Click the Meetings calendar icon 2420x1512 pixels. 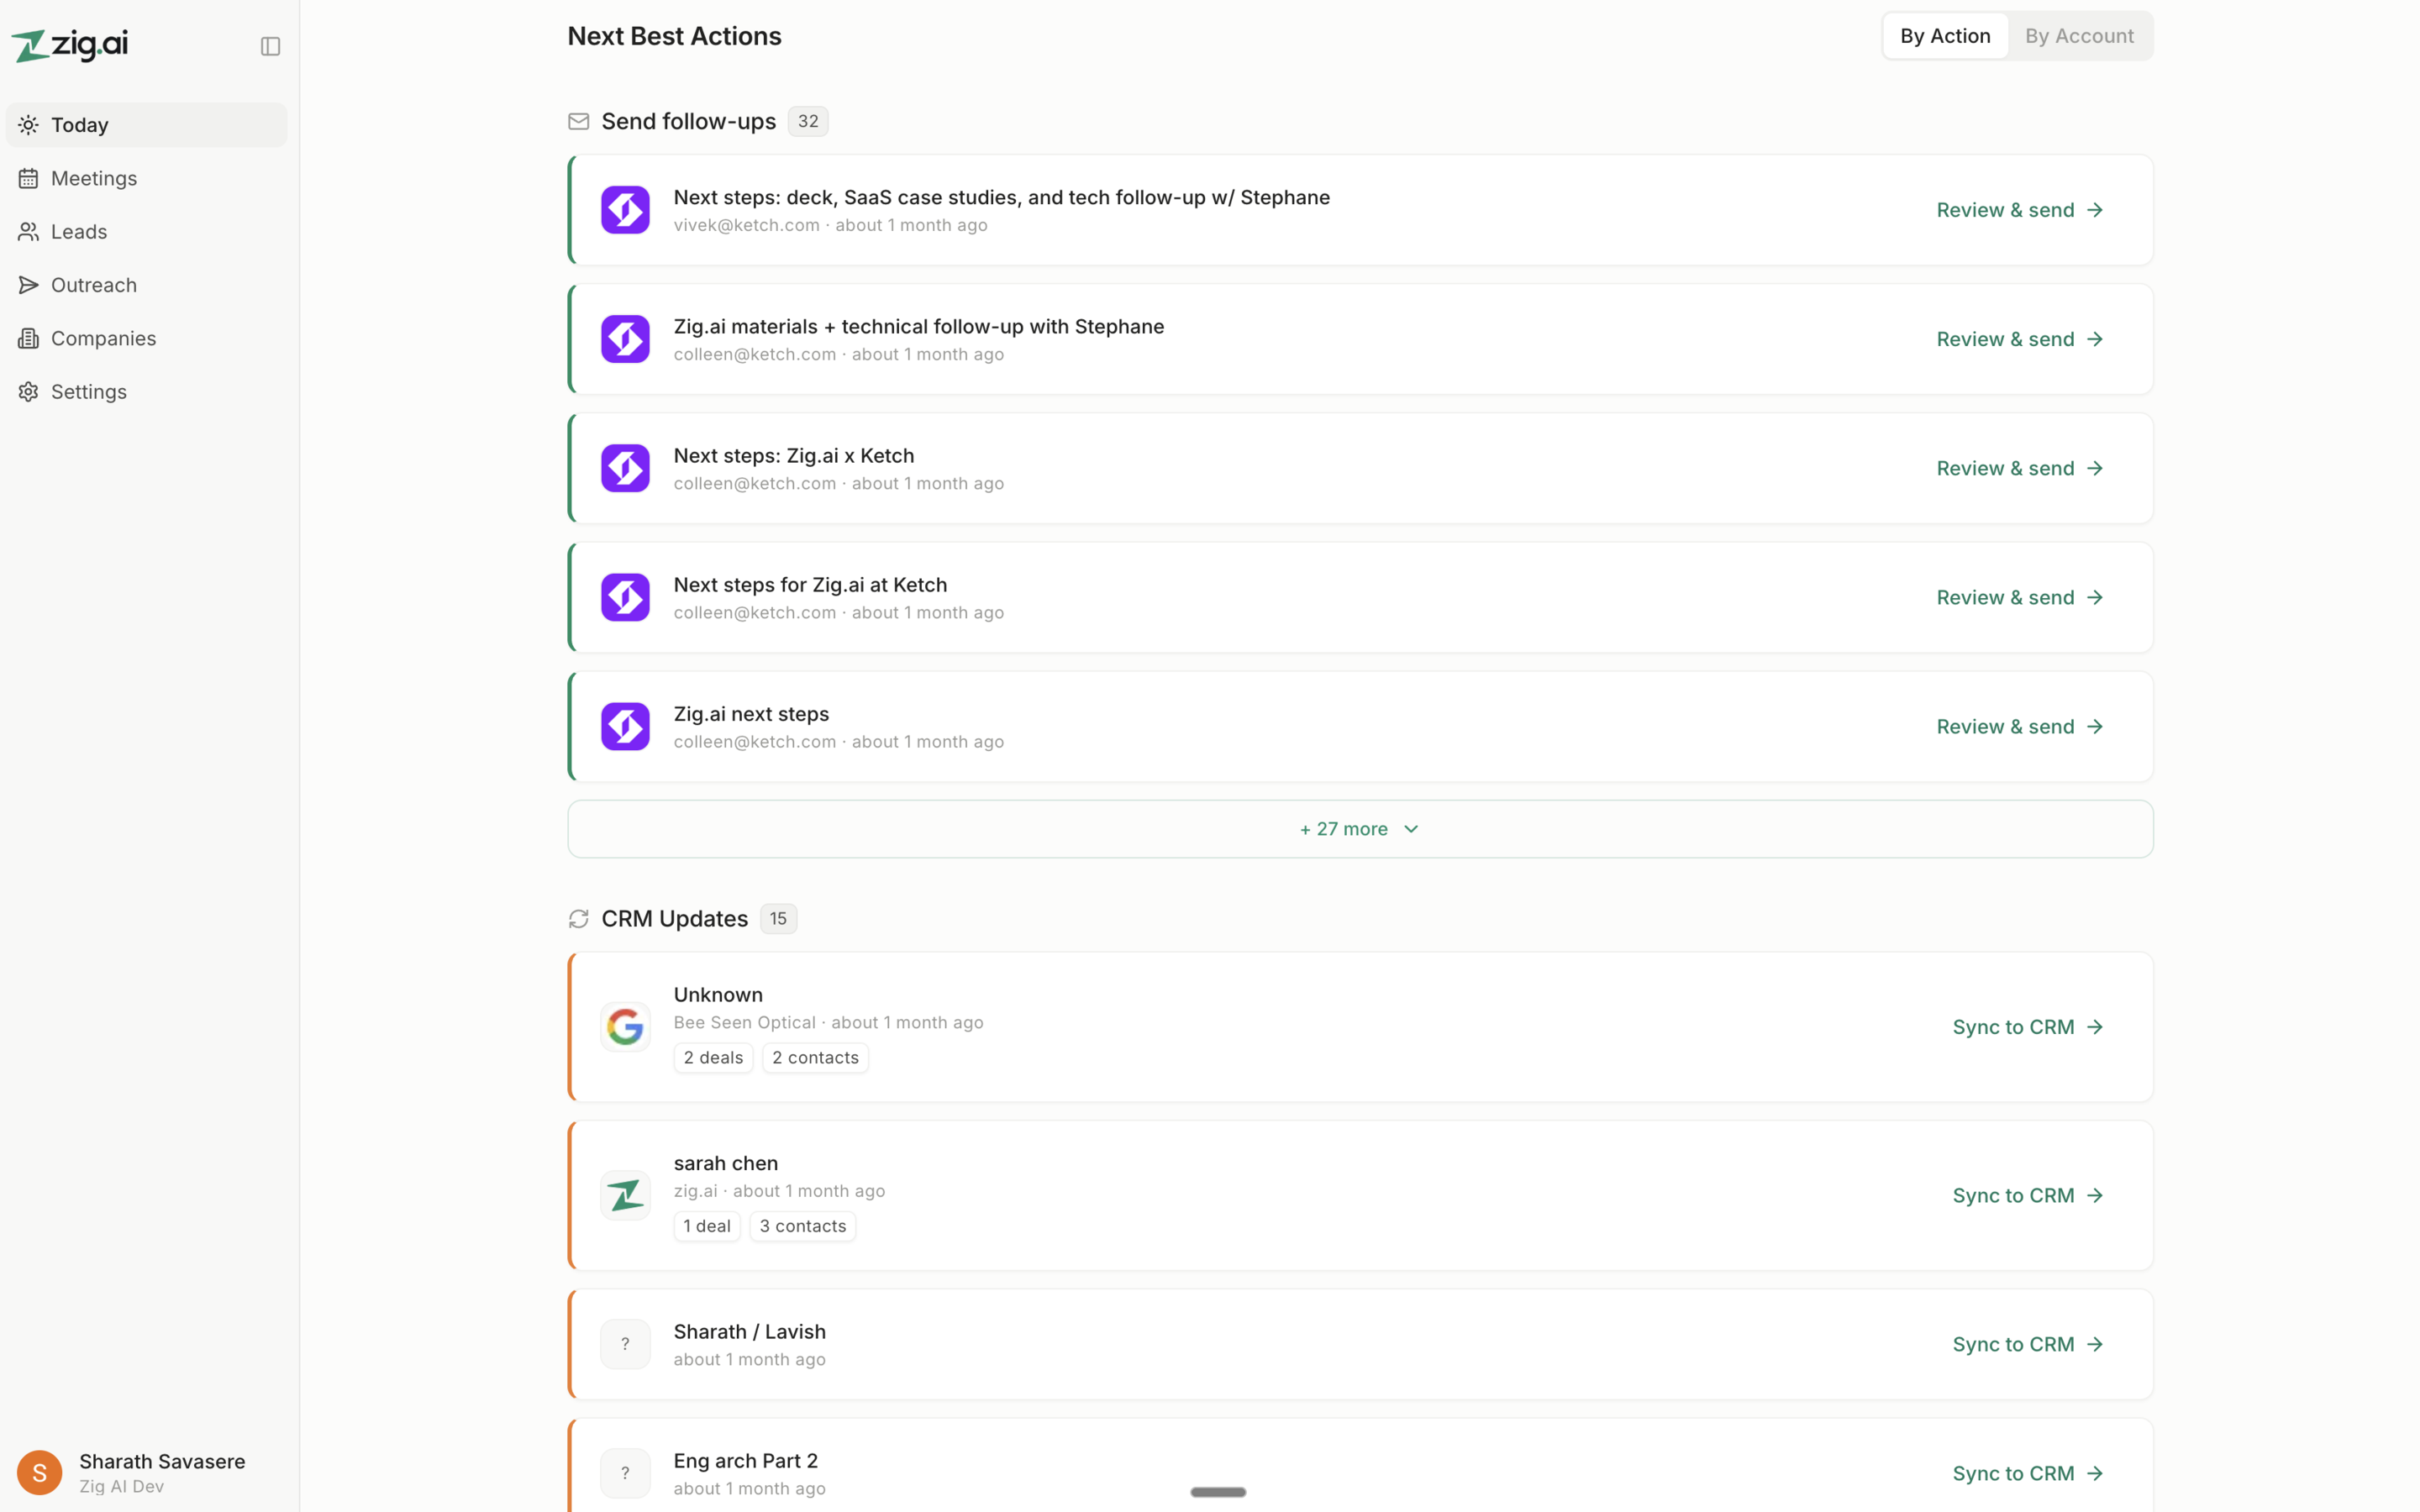tap(29, 178)
